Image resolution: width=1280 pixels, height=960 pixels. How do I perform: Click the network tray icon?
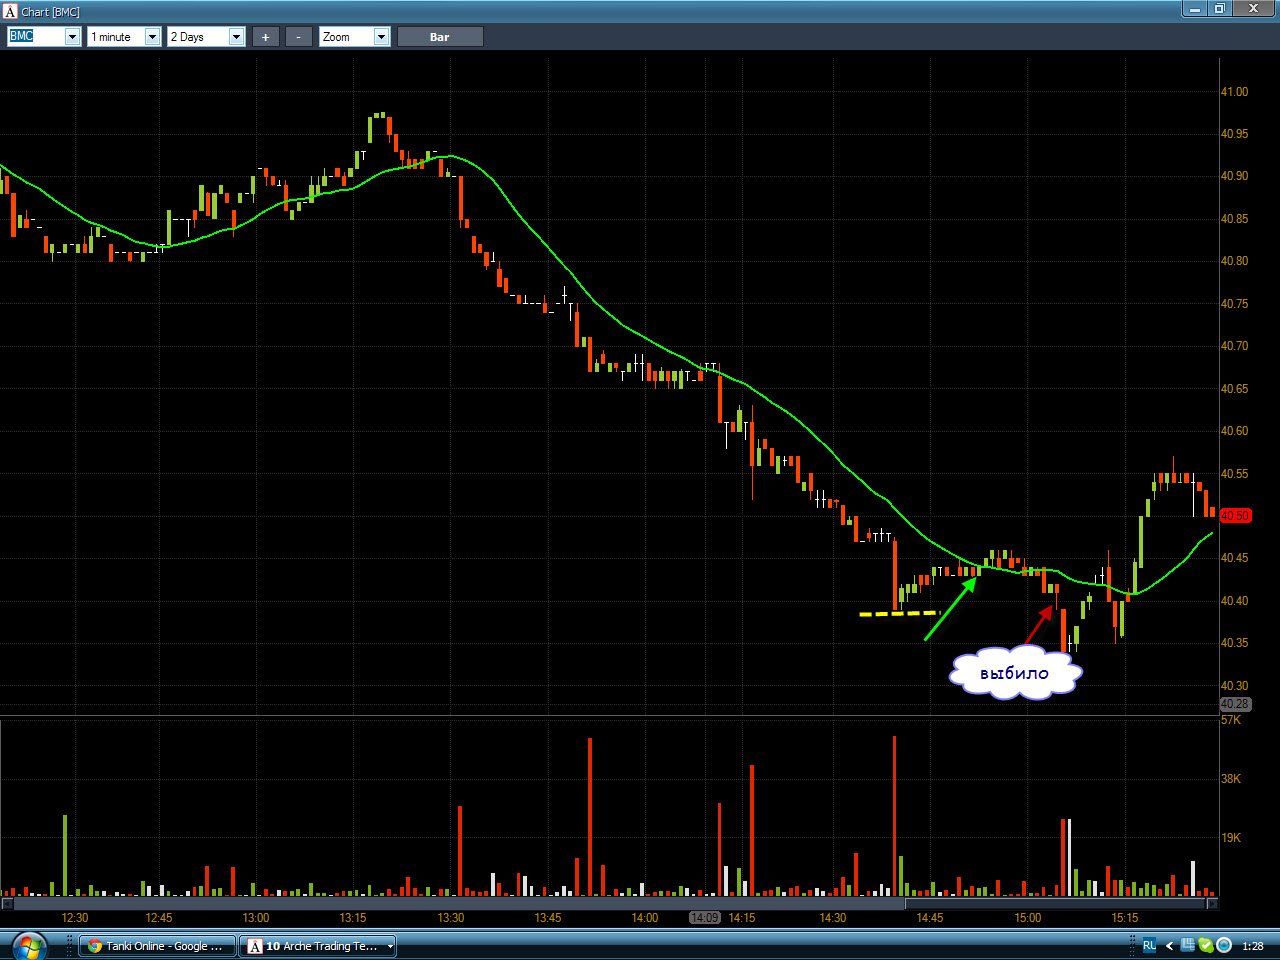pos(1188,946)
